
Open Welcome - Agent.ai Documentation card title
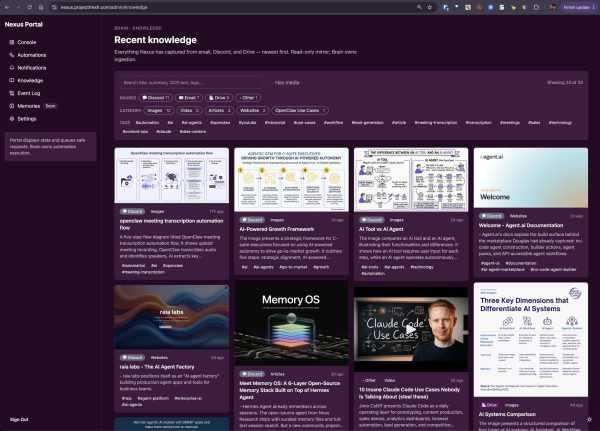[521, 225]
